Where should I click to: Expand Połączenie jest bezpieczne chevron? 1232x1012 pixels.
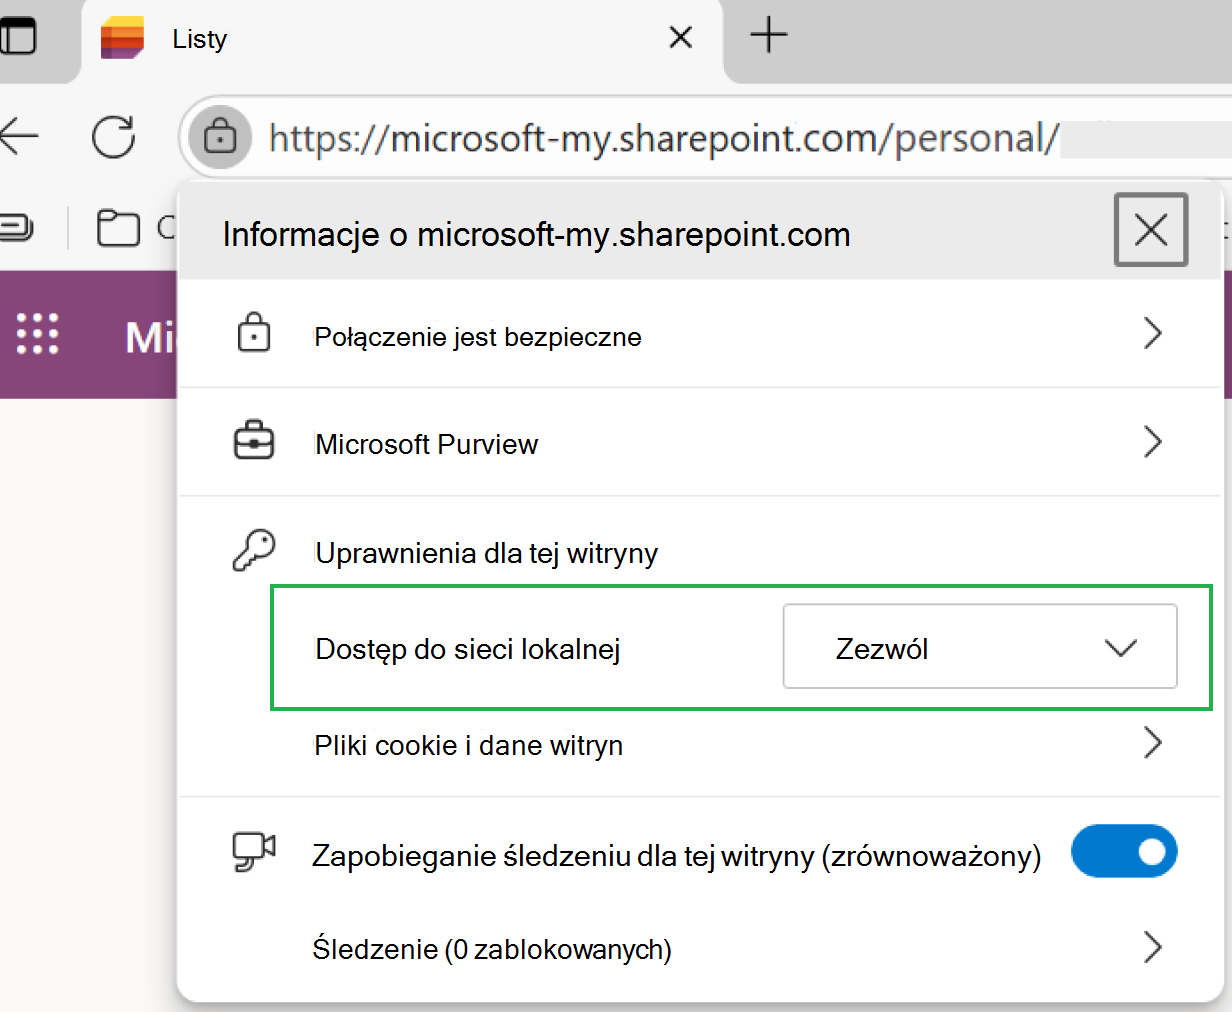1153,334
